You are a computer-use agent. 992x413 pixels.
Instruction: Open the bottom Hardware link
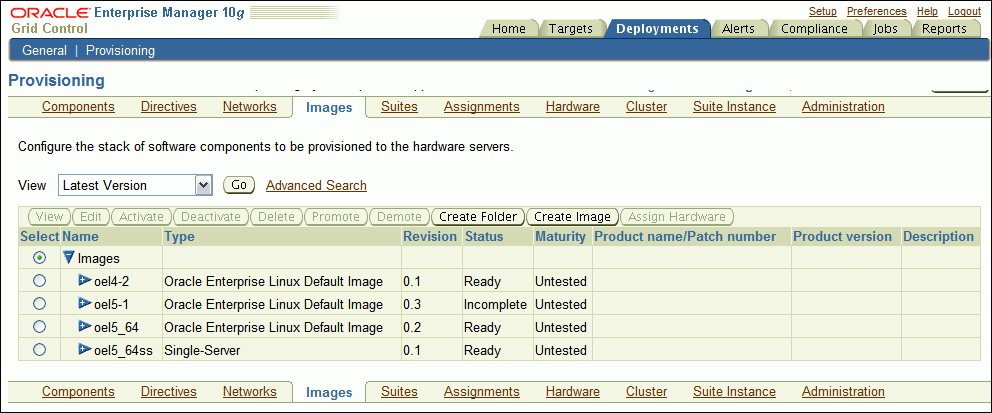tap(573, 391)
